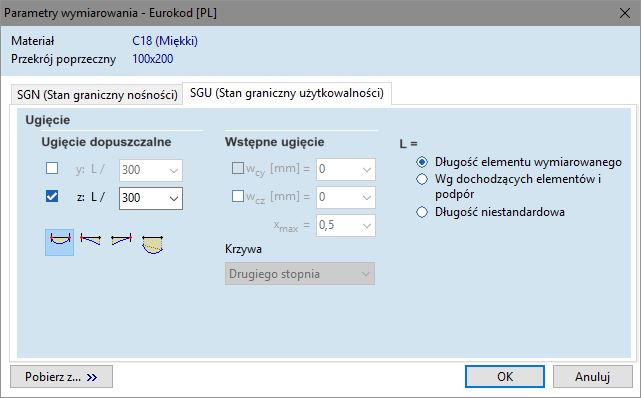Expand the wcz value dropdown
This screenshot has width=641, height=398.
(x=345, y=197)
